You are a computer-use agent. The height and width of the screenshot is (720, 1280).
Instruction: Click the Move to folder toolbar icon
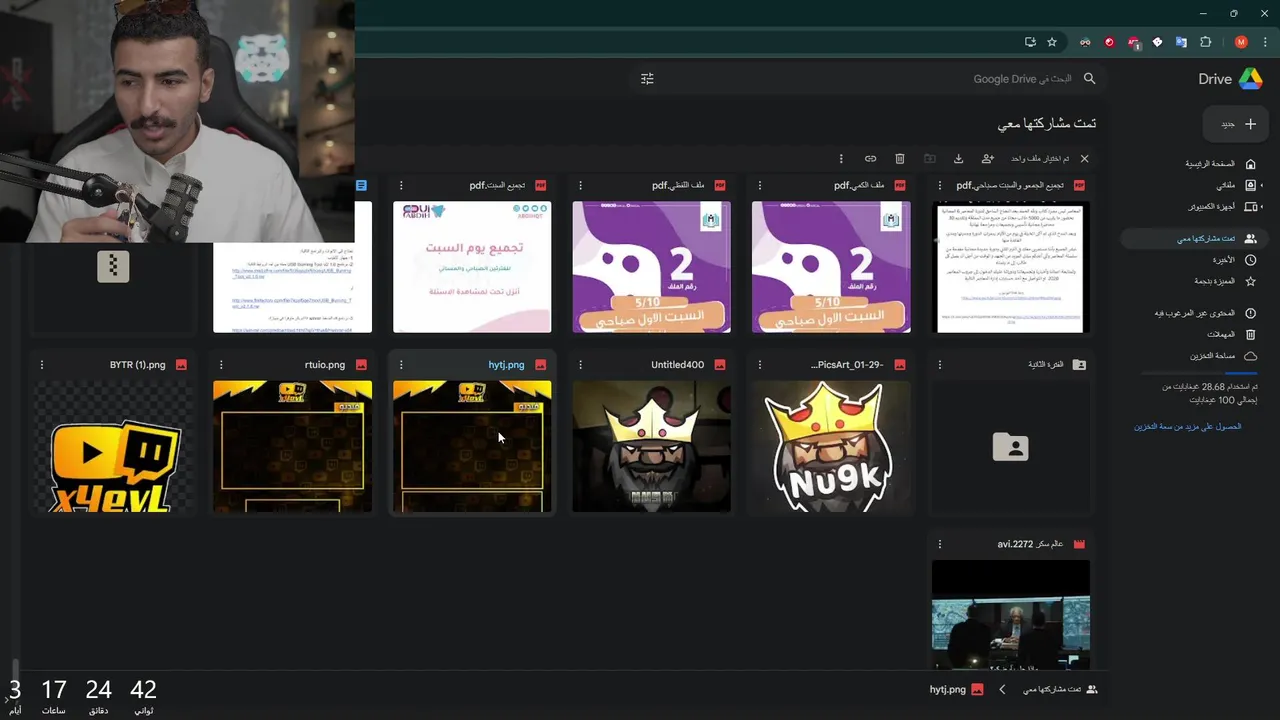pyautogui.click(x=929, y=159)
